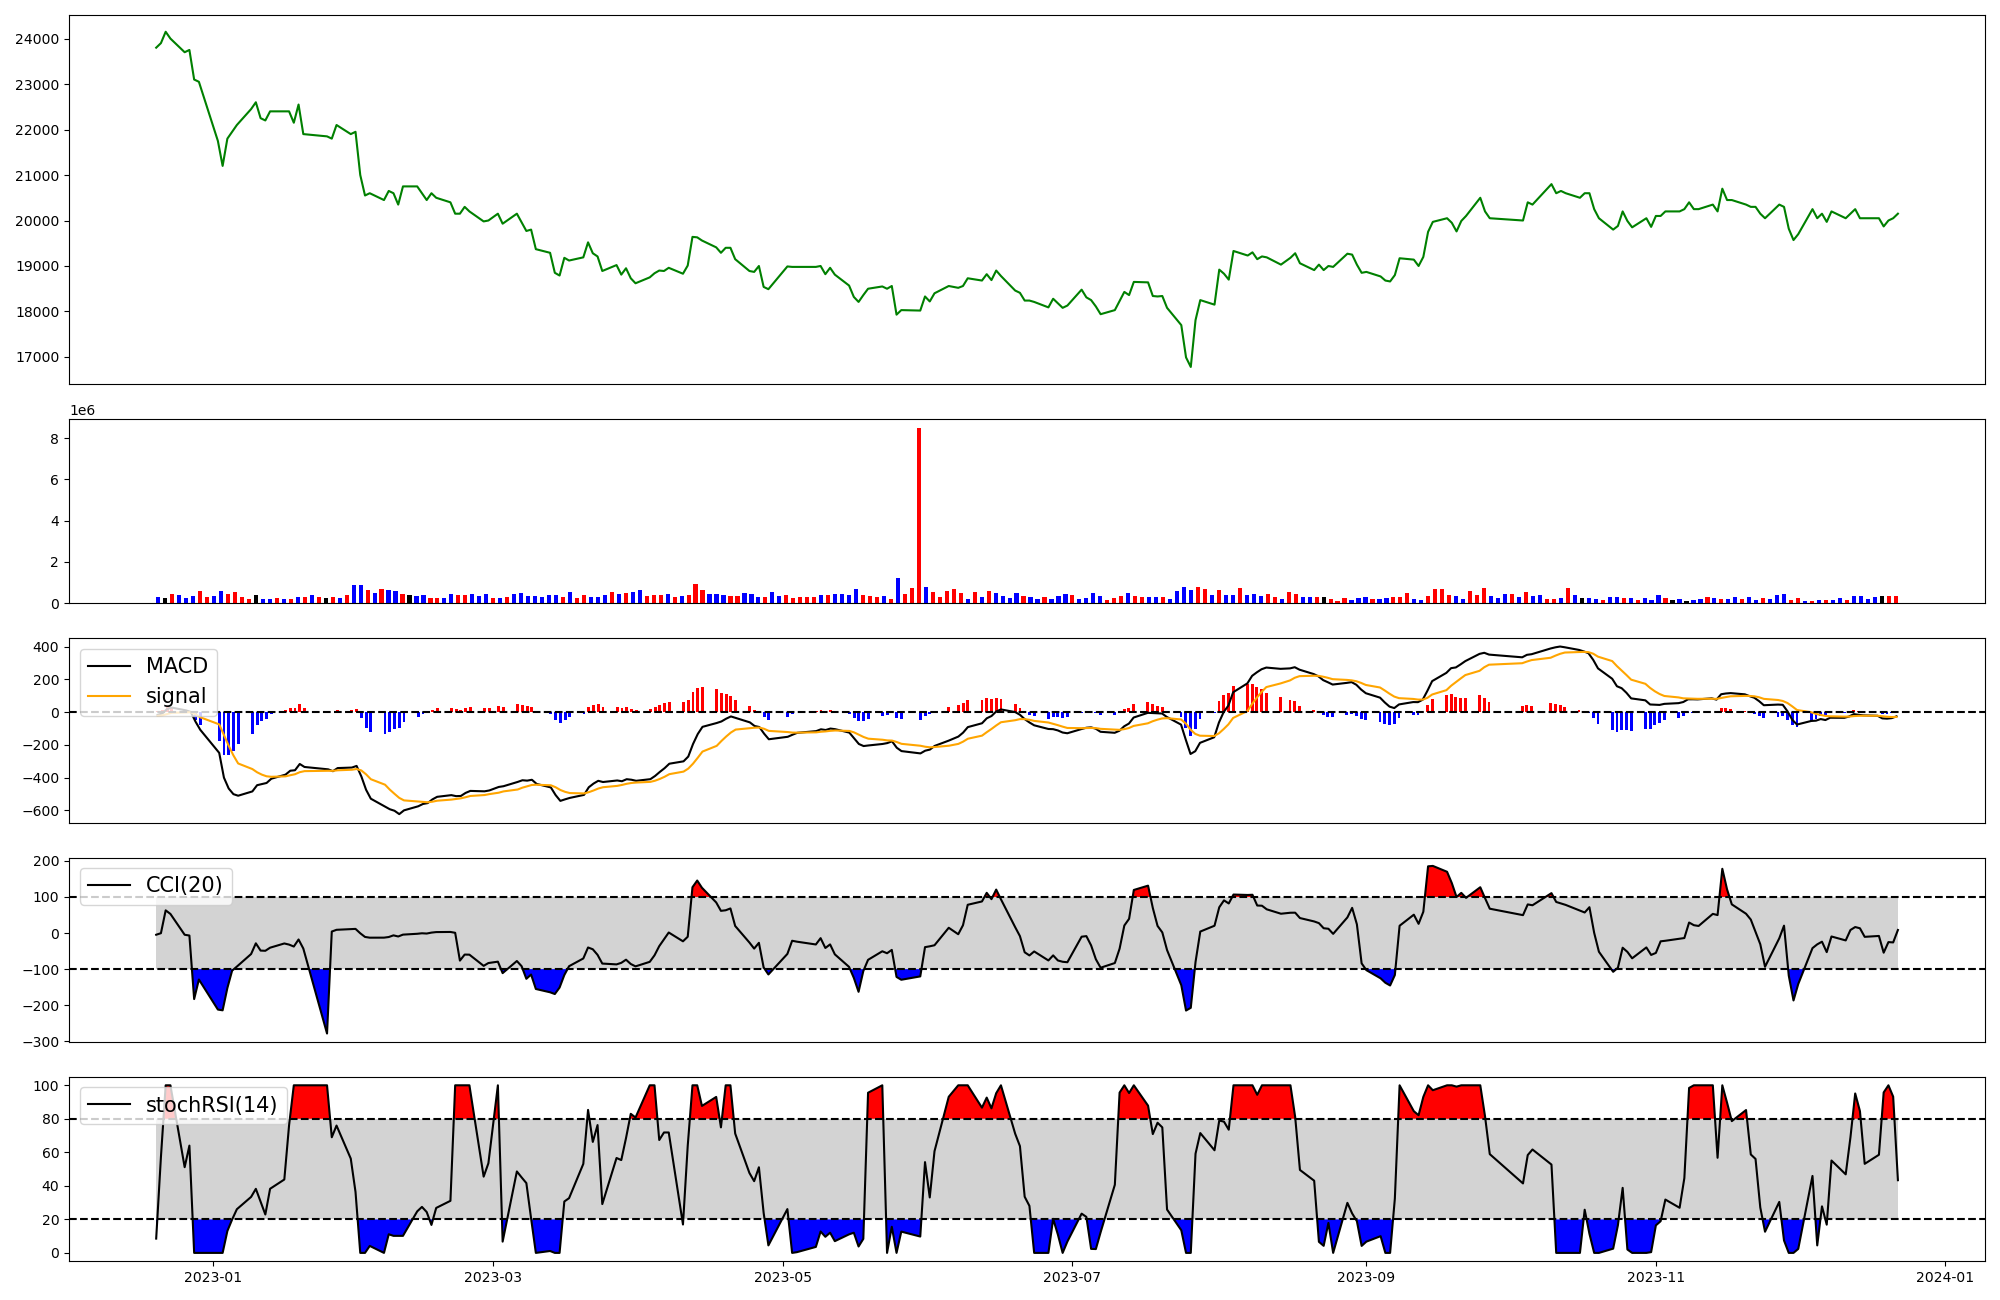Click the signal legend label
This screenshot has width=2000, height=1300.
click(176, 696)
